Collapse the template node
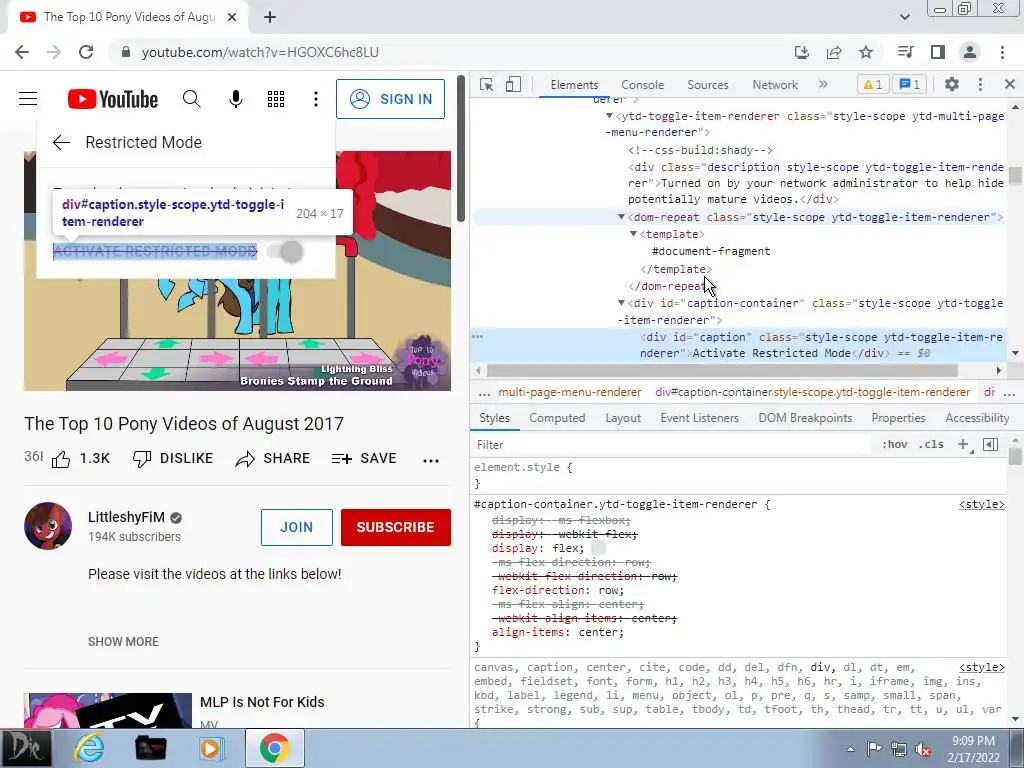This screenshot has height=768, width=1024. [x=633, y=234]
